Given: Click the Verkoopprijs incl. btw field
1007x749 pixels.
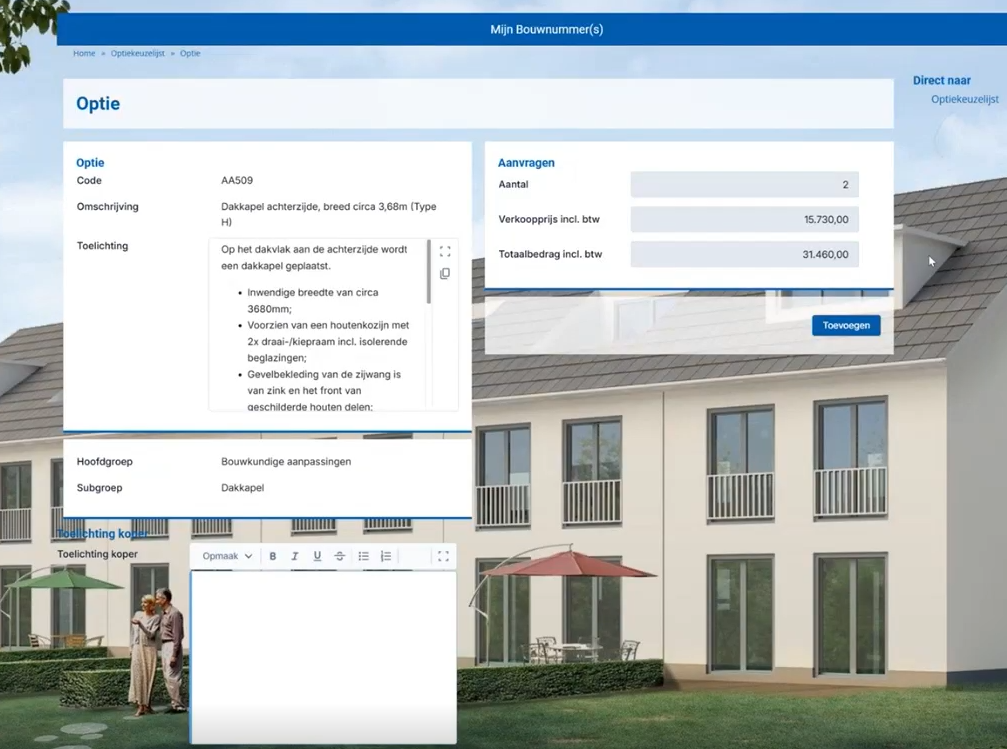Looking at the screenshot, I should 744,220.
